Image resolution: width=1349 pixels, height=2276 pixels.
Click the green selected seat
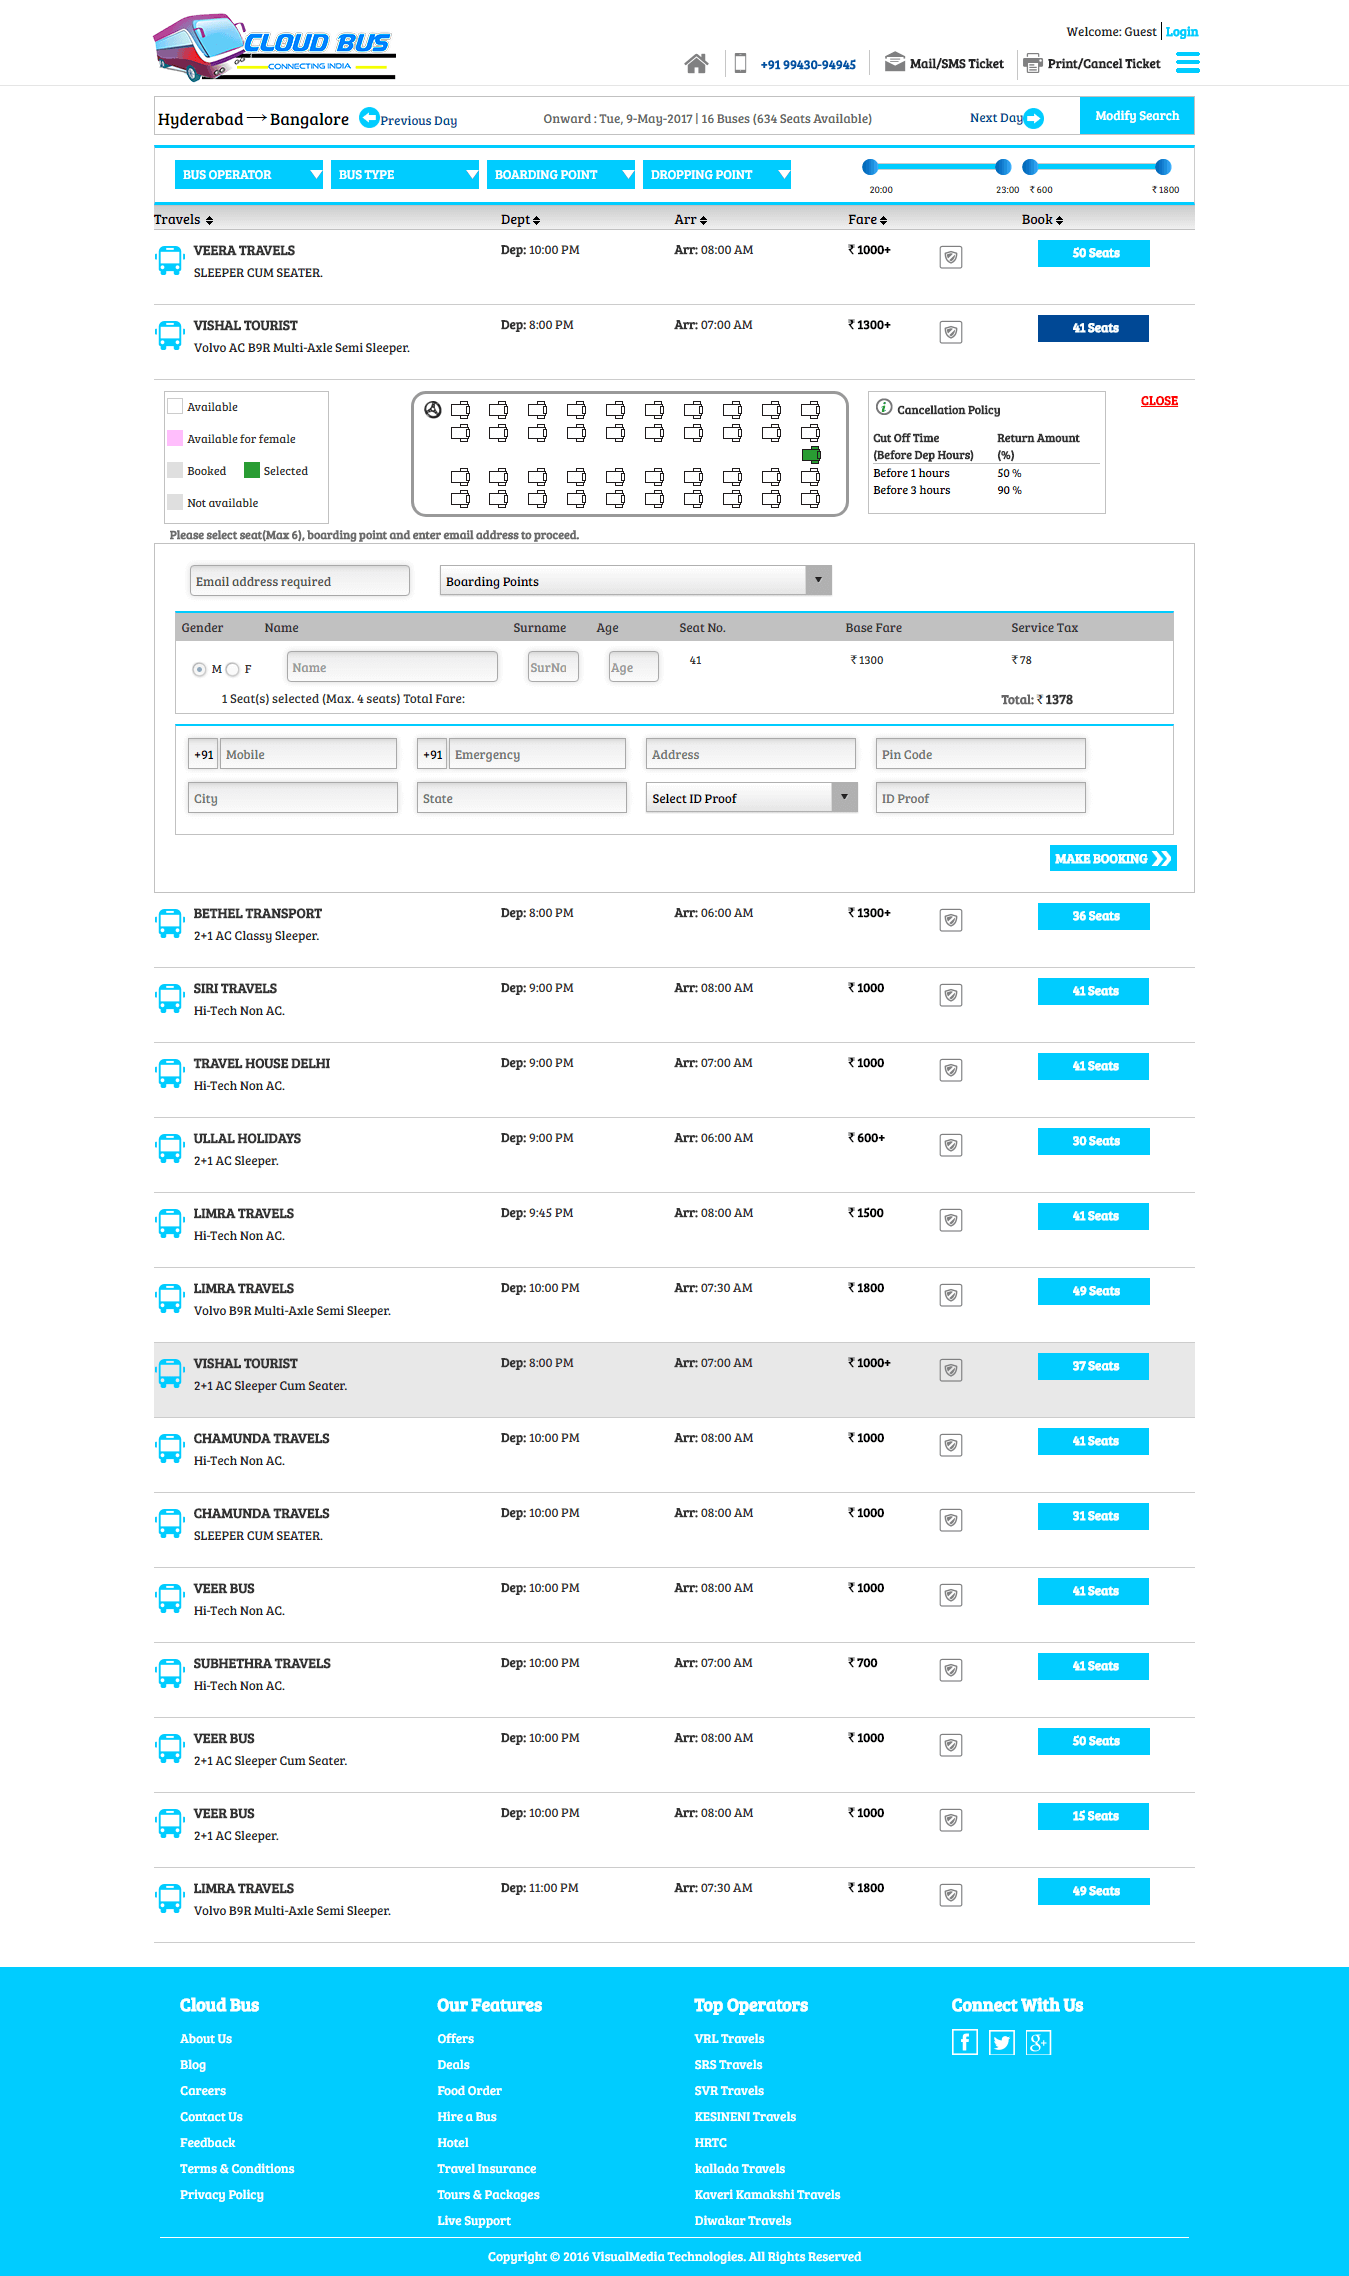click(x=811, y=455)
